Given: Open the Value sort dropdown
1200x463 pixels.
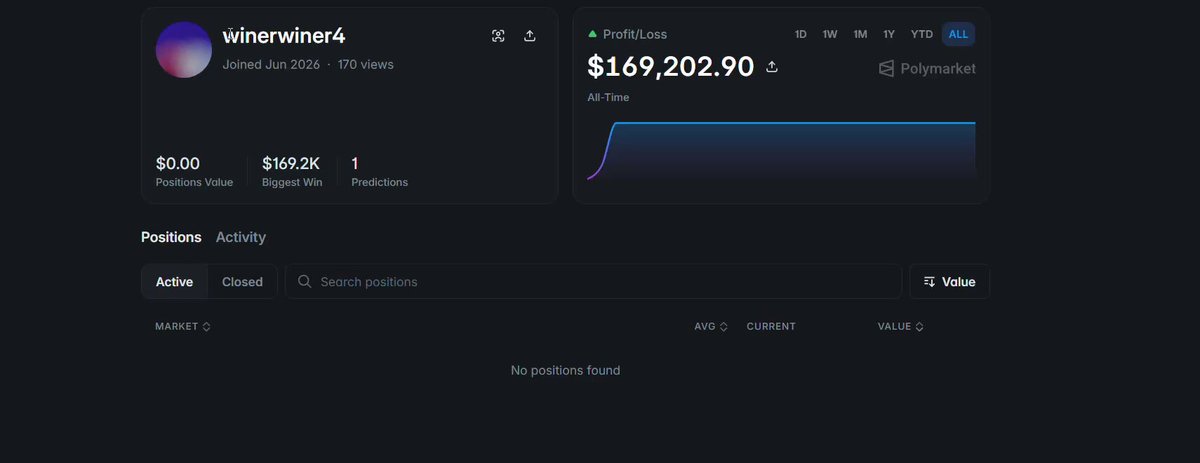Looking at the screenshot, I should [949, 282].
